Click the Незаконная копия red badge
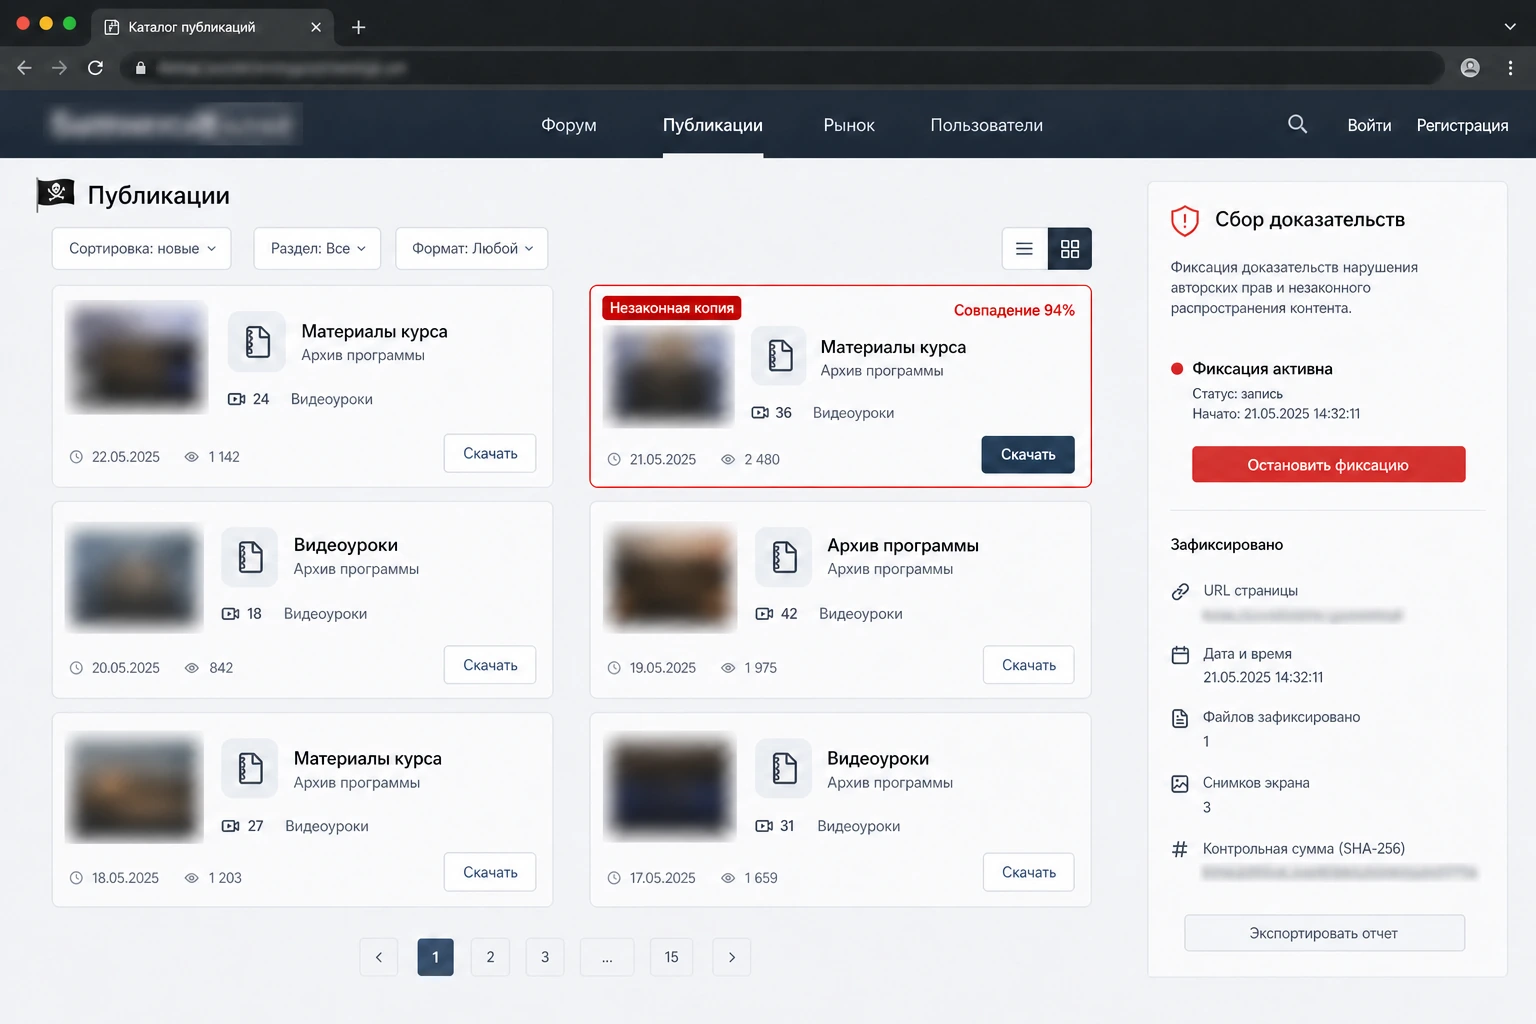Screen dimensions: 1536x1024 tap(672, 308)
